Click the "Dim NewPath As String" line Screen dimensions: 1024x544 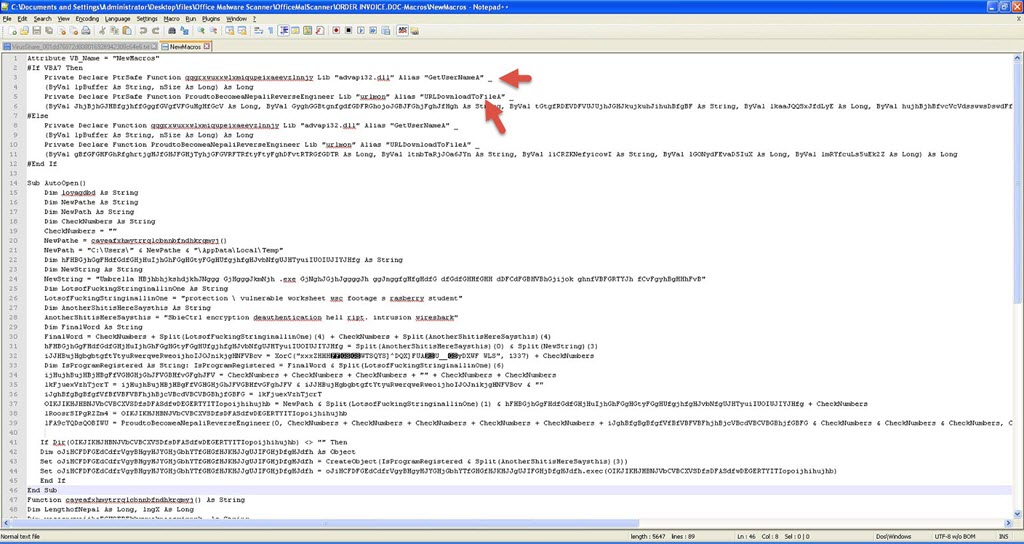[89, 212]
